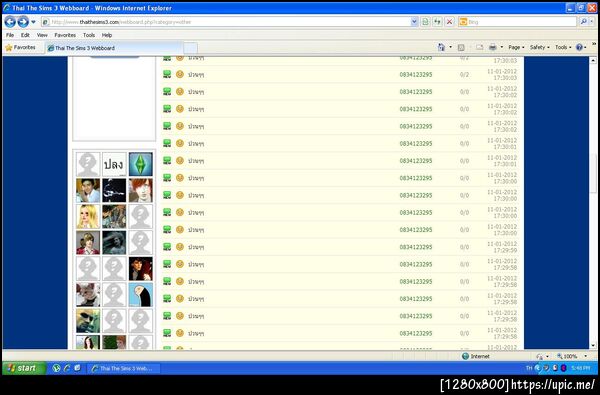
Task: Open the Favorites menu in menu bar
Action: pyautogui.click(x=65, y=35)
